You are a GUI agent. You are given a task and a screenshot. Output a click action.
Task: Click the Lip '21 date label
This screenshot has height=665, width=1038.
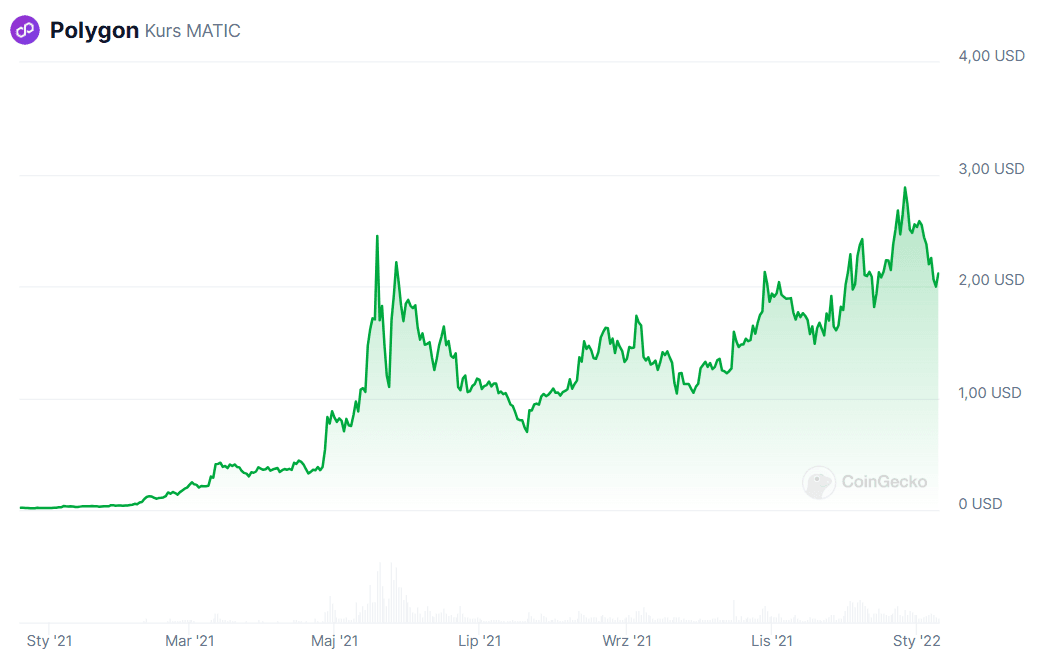pos(480,641)
